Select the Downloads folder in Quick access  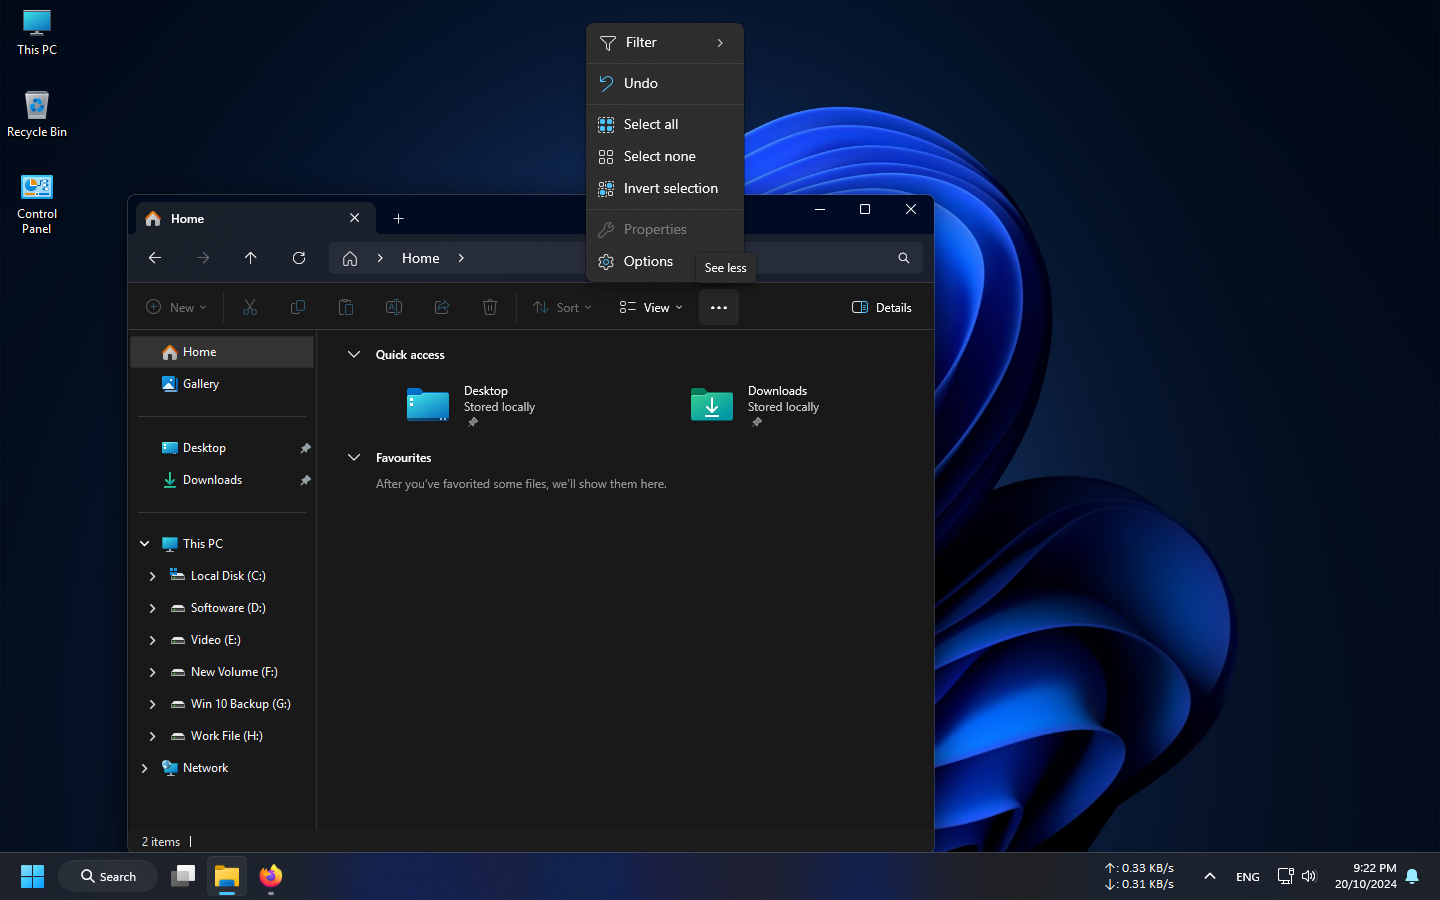pyautogui.click(x=755, y=405)
